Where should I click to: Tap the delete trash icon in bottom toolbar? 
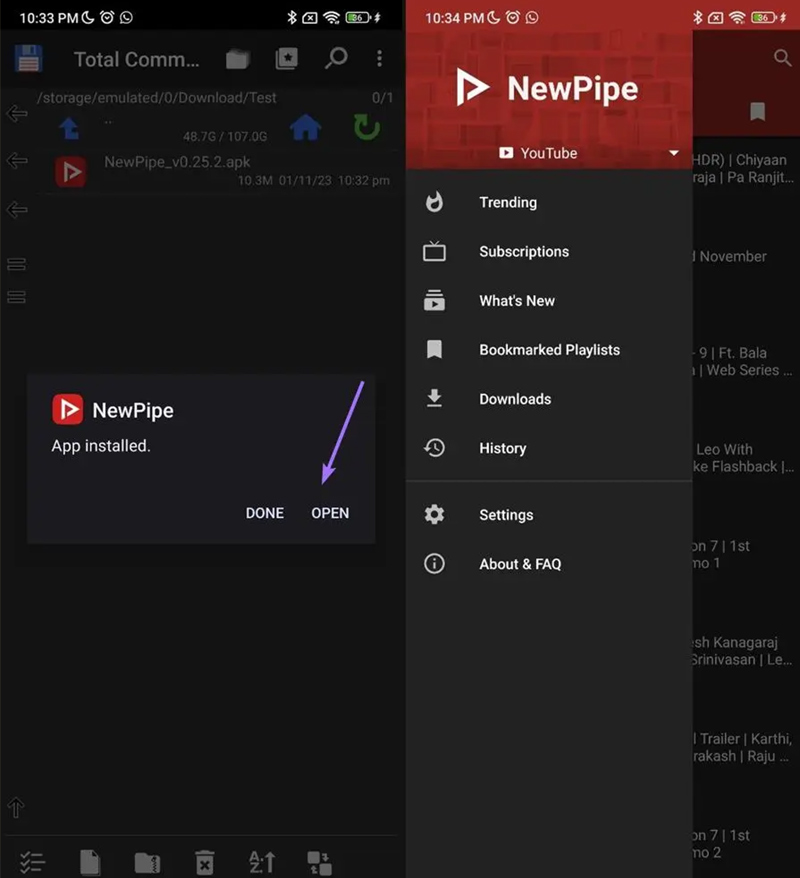pyautogui.click(x=204, y=862)
